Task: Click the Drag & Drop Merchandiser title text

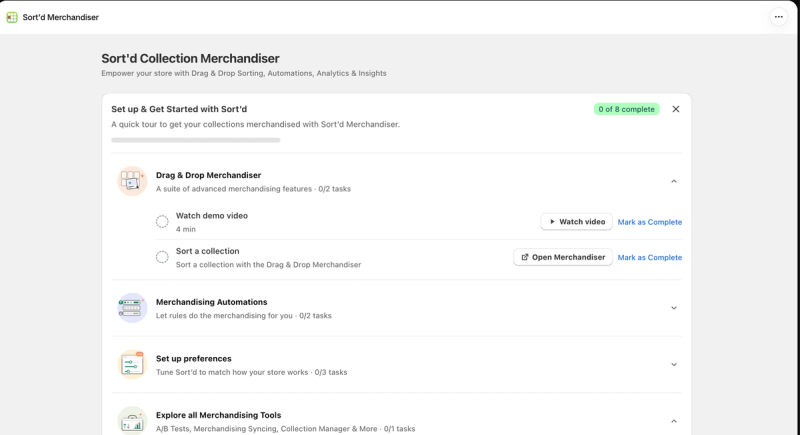Action: (208, 175)
